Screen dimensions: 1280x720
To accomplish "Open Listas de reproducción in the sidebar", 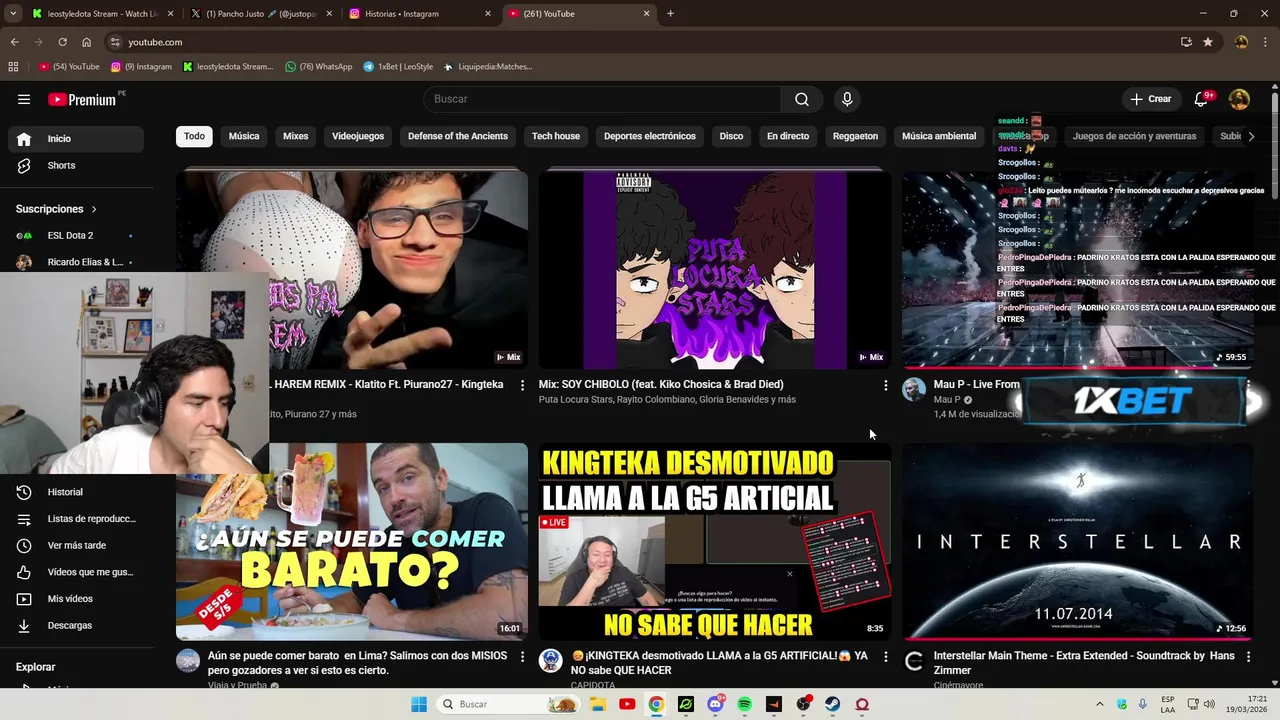I will (76, 519).
